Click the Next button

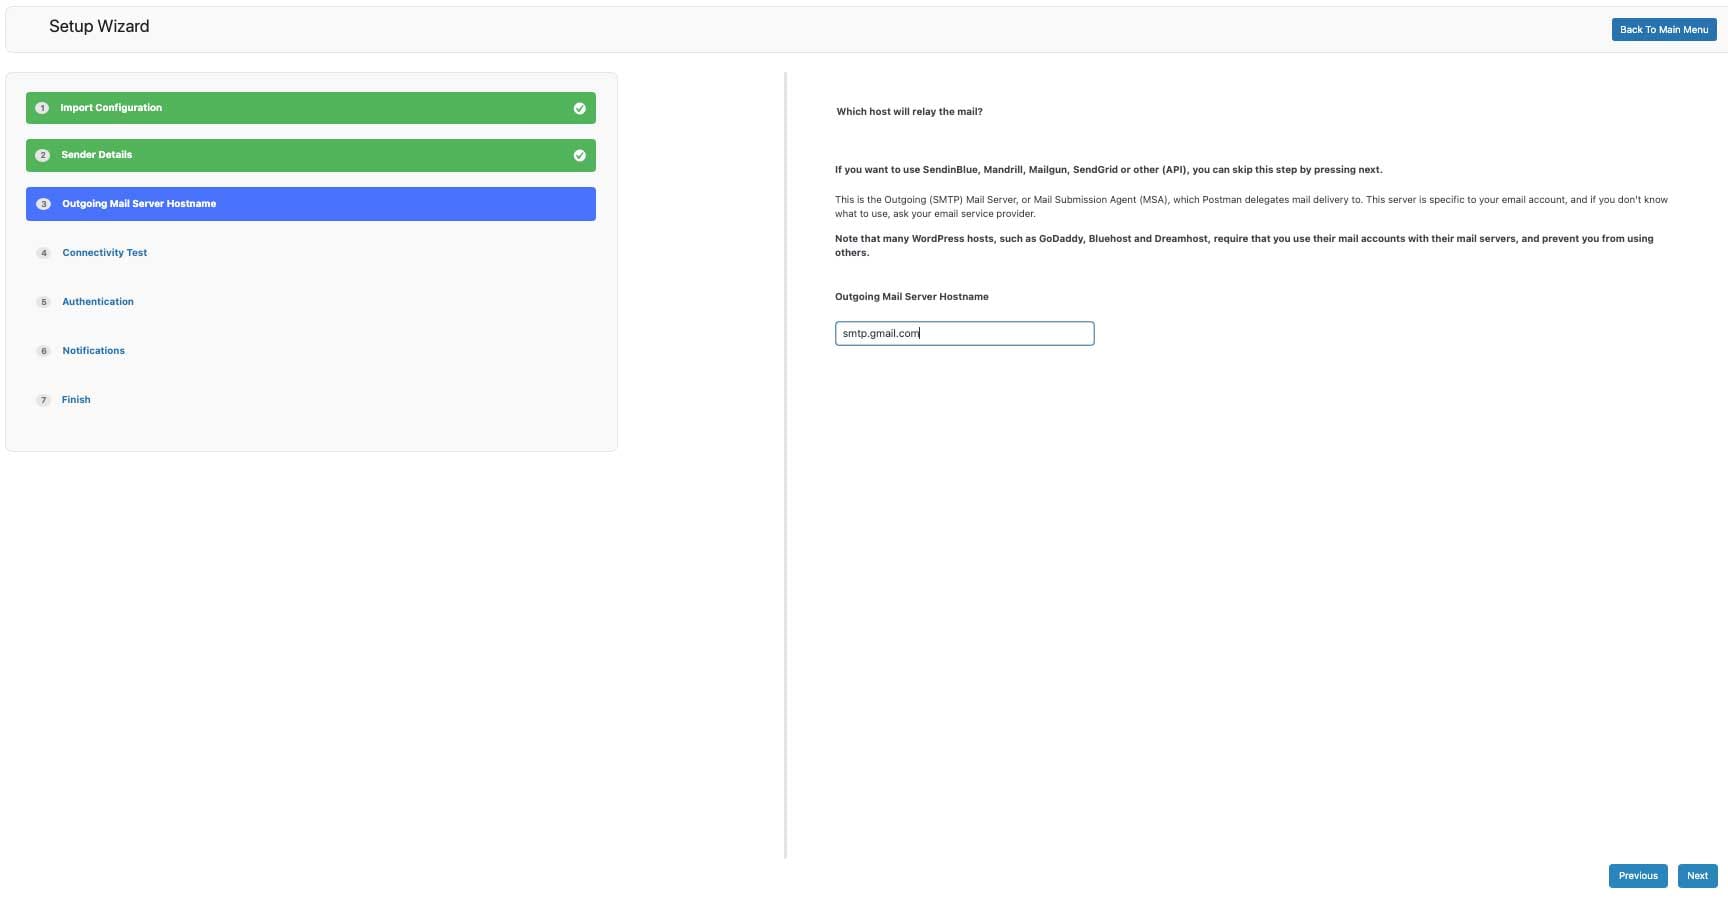pyautogui.click(x=1697, y=876)
